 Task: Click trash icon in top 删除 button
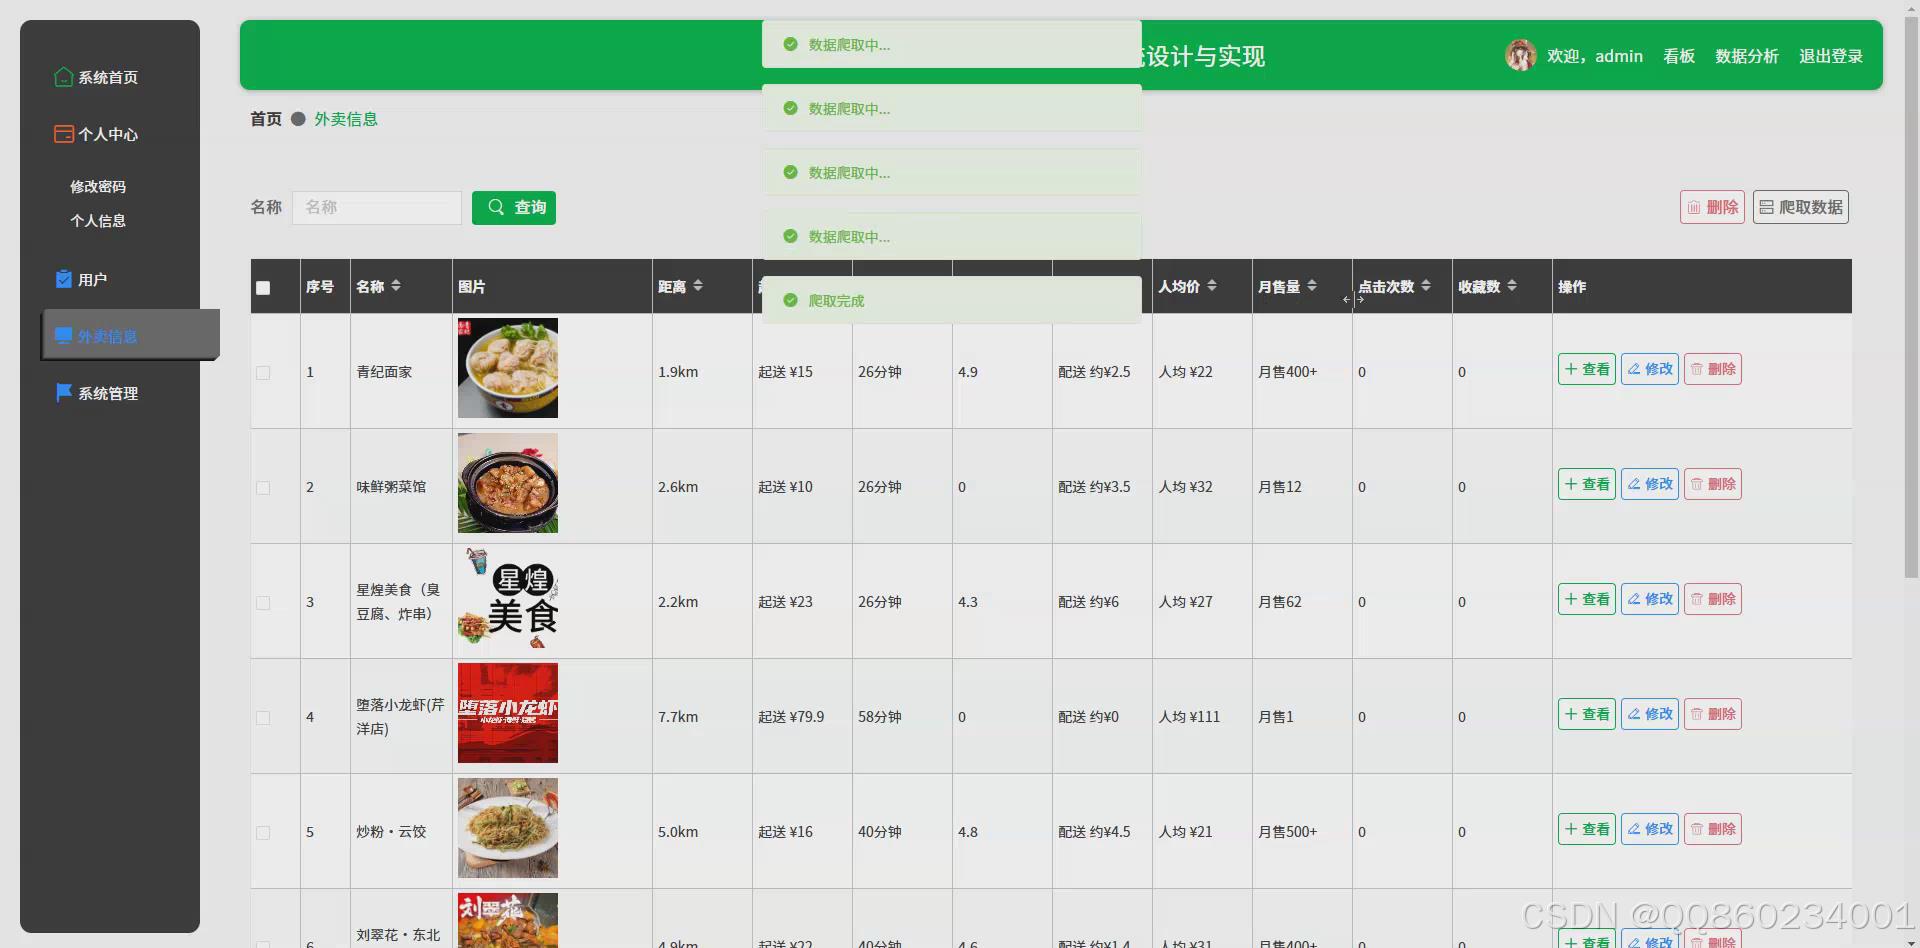(x=1694, y=208)
